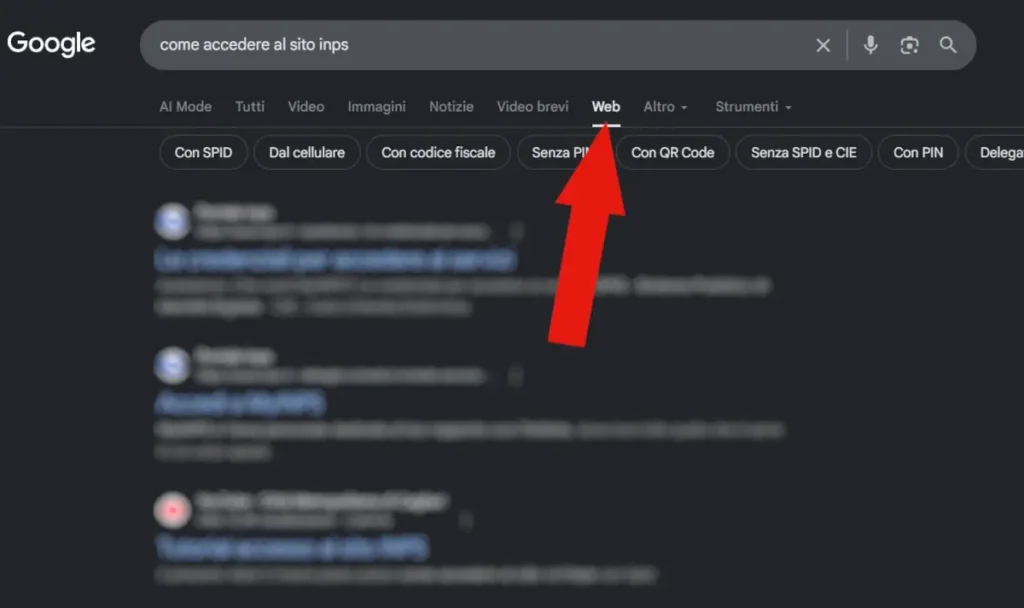The height and width of the screenshot is (608, 1024).
Task: Choose the Con codice fiscale chip
Action: pos(438,152)
